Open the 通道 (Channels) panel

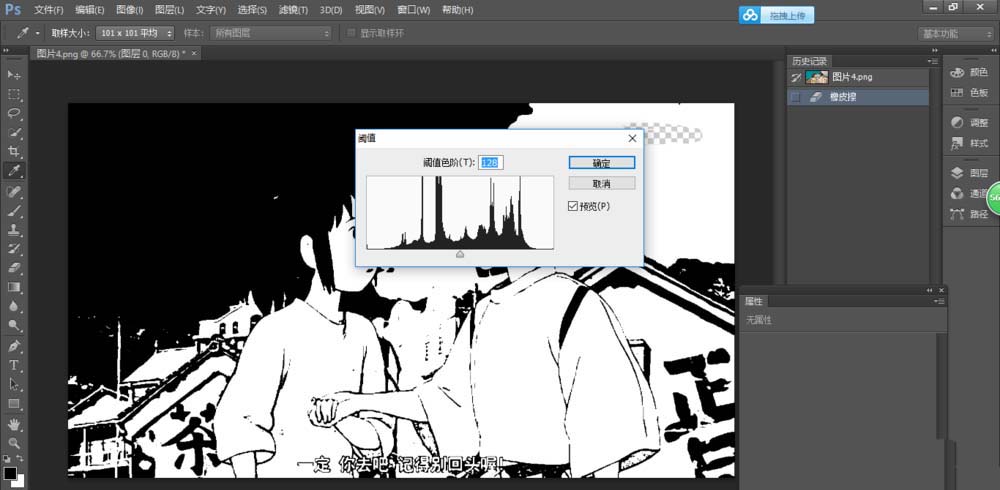point(967,194)
